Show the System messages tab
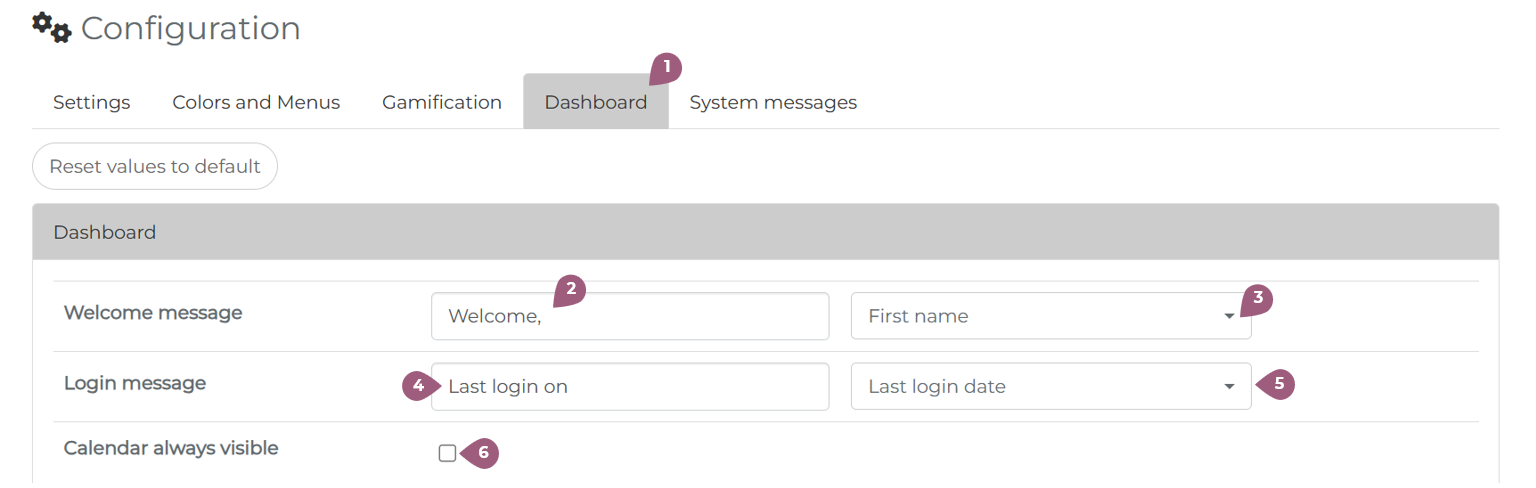Screen dimensions: 1536x488 (773, 102)
